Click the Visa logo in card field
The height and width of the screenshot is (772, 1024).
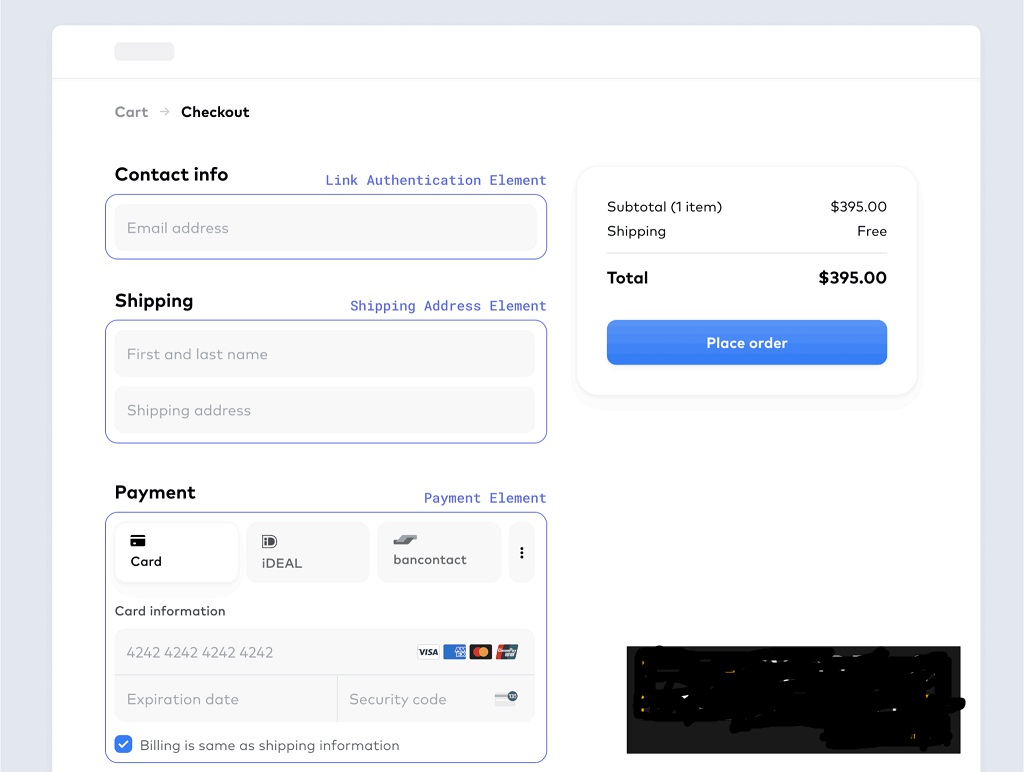(428, 652)
